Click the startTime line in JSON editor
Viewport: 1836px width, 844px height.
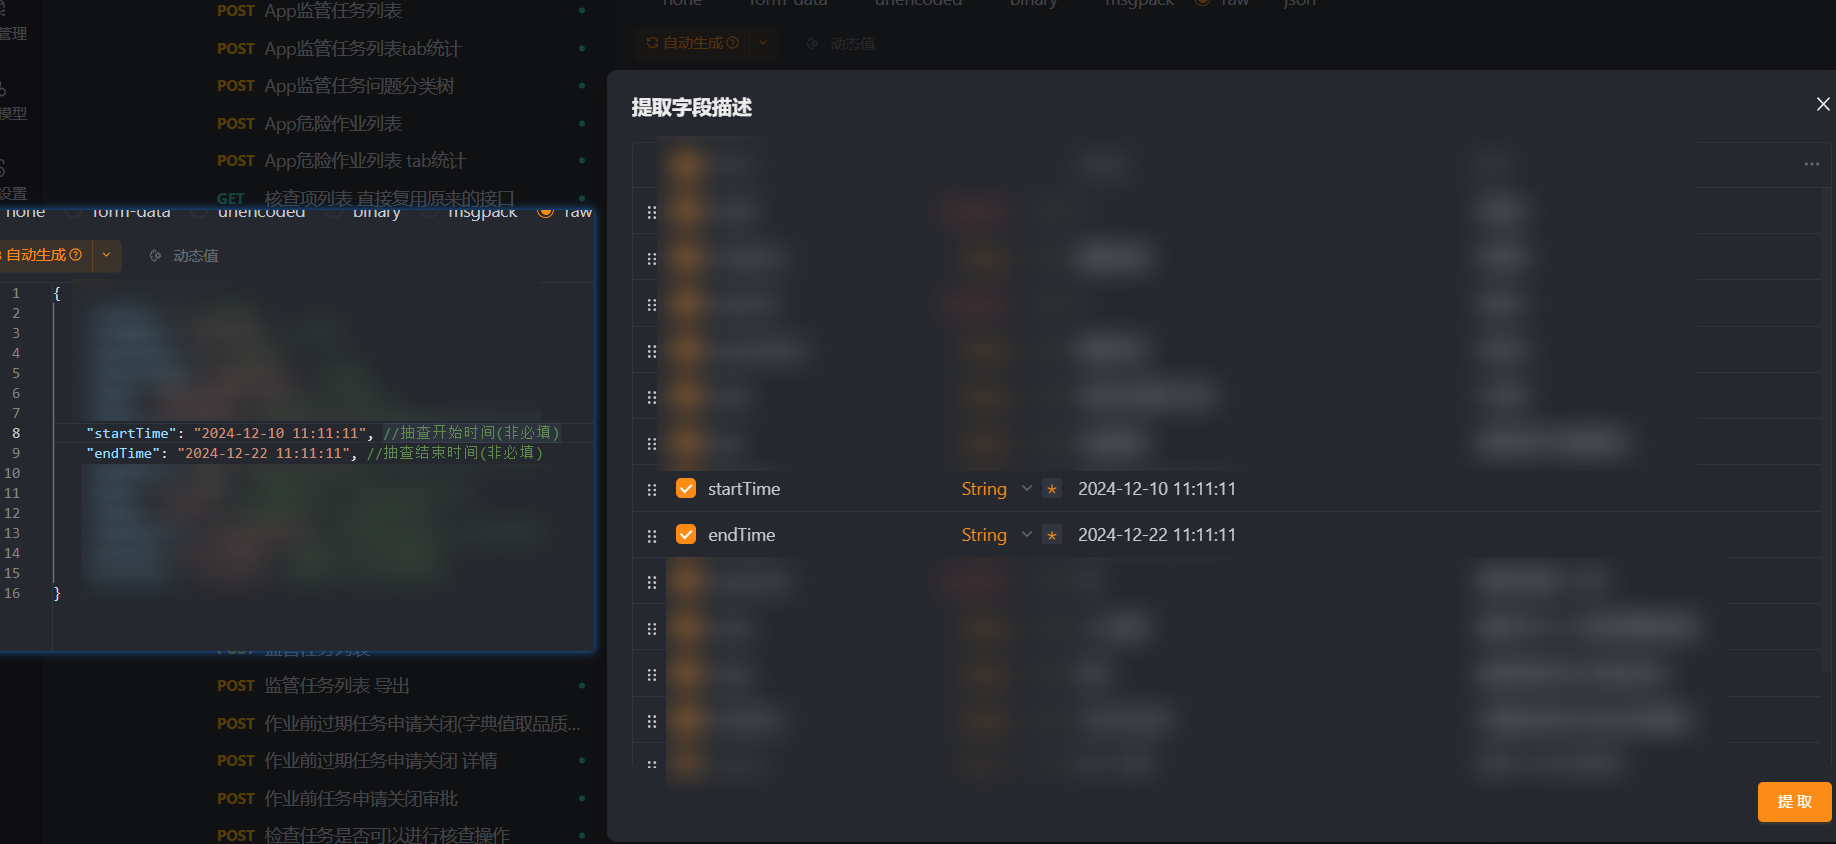tap(322, 433)
